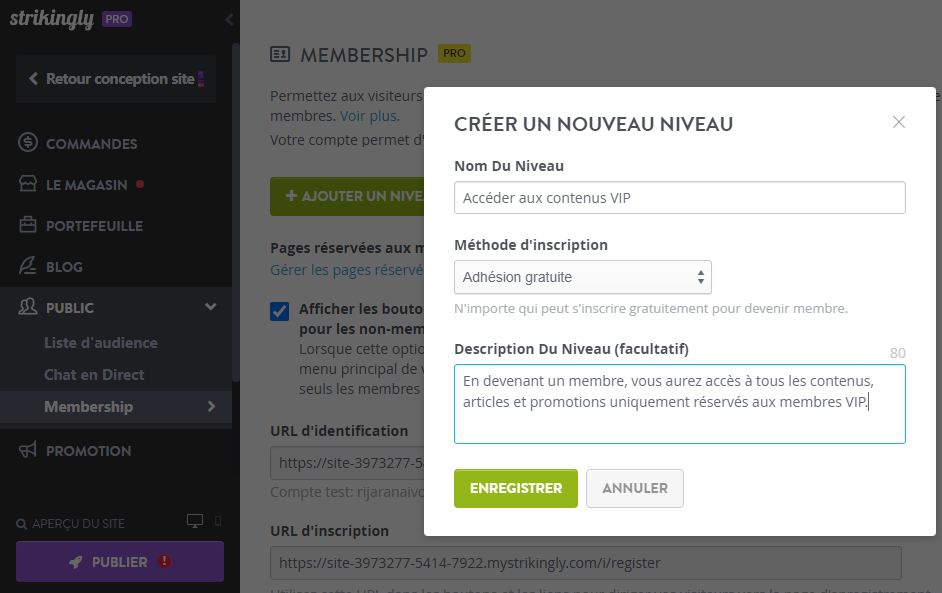Open Le Magasin store icon
The image size is (942, 593).
pyautogui.click(x=28, y=184)
